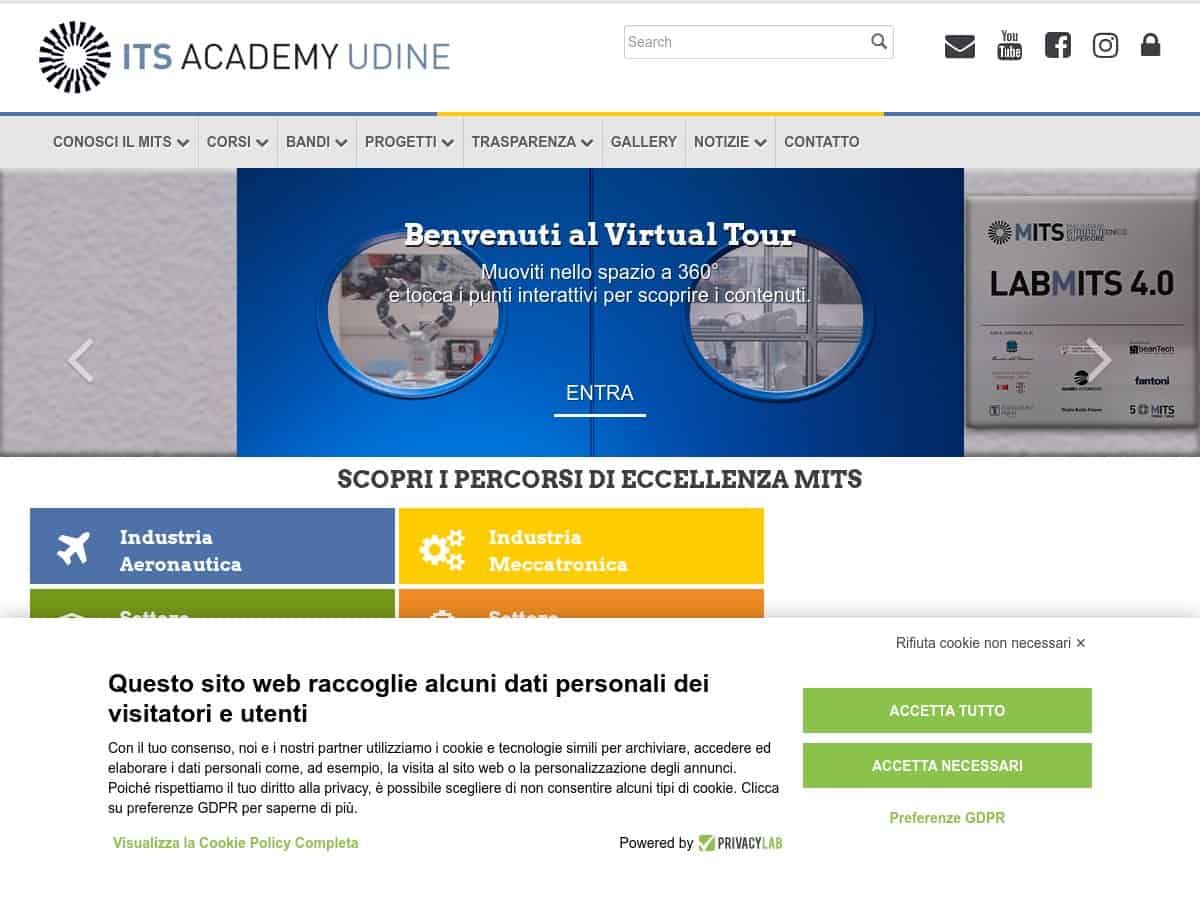Screen dimensions: 1200x900
Task: Open the Industria Meccatronica tile
Action: (581, 546)
